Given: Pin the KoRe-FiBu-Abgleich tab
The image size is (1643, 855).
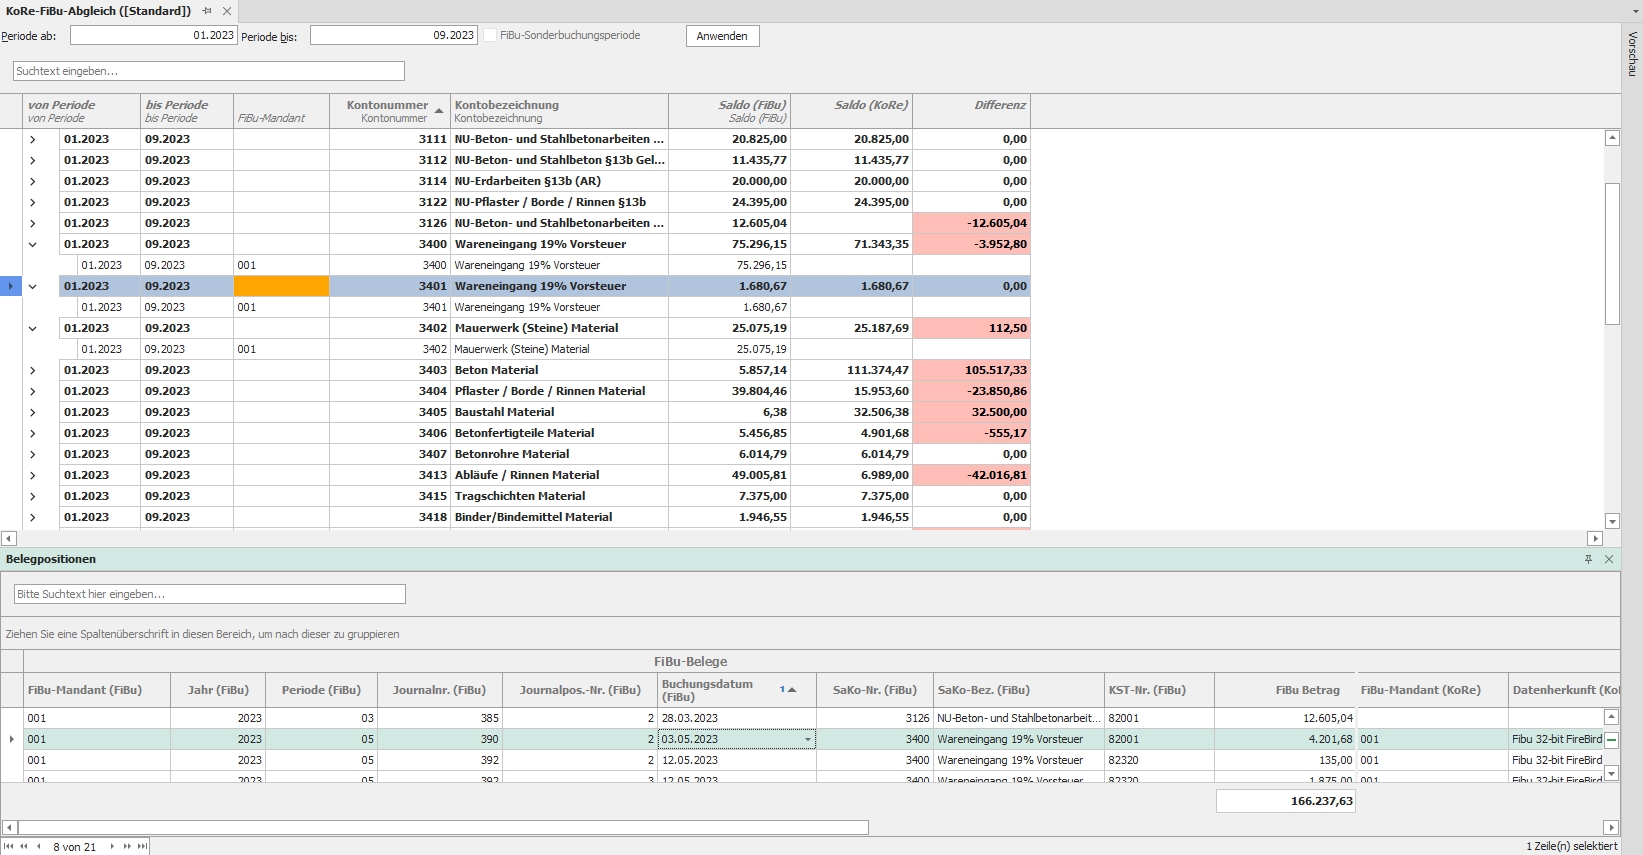Looking at the screenshot, I should click(x=207, y=11).
